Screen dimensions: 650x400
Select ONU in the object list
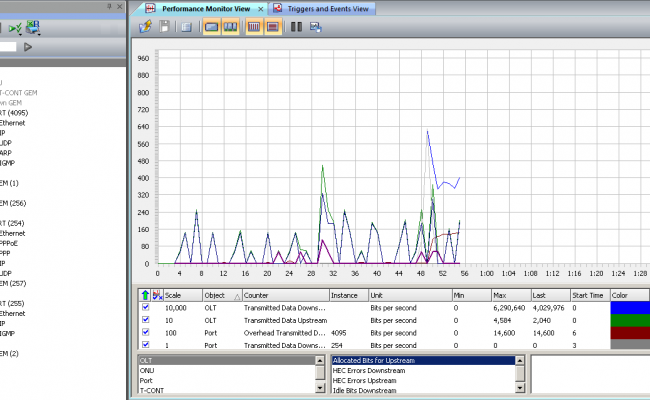(x=147, y=369)
